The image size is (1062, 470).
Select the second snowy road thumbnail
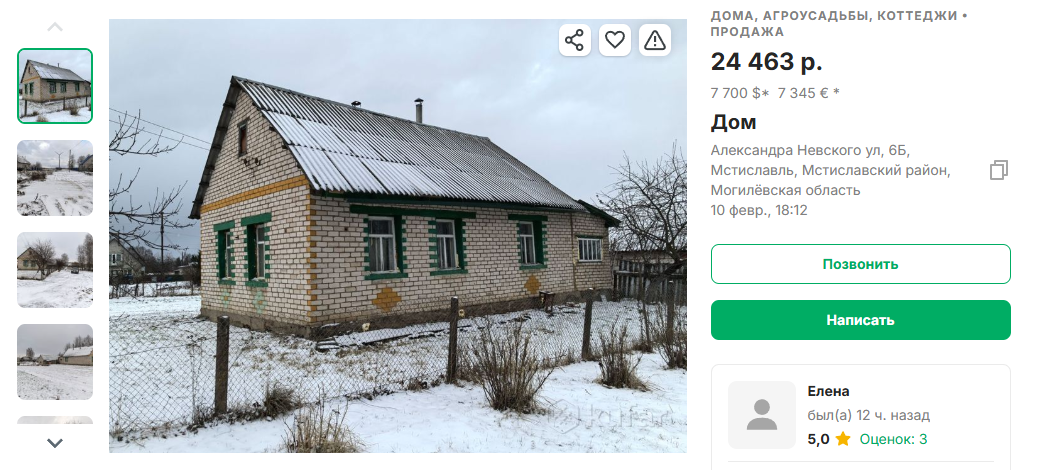(x=55, y=178)
